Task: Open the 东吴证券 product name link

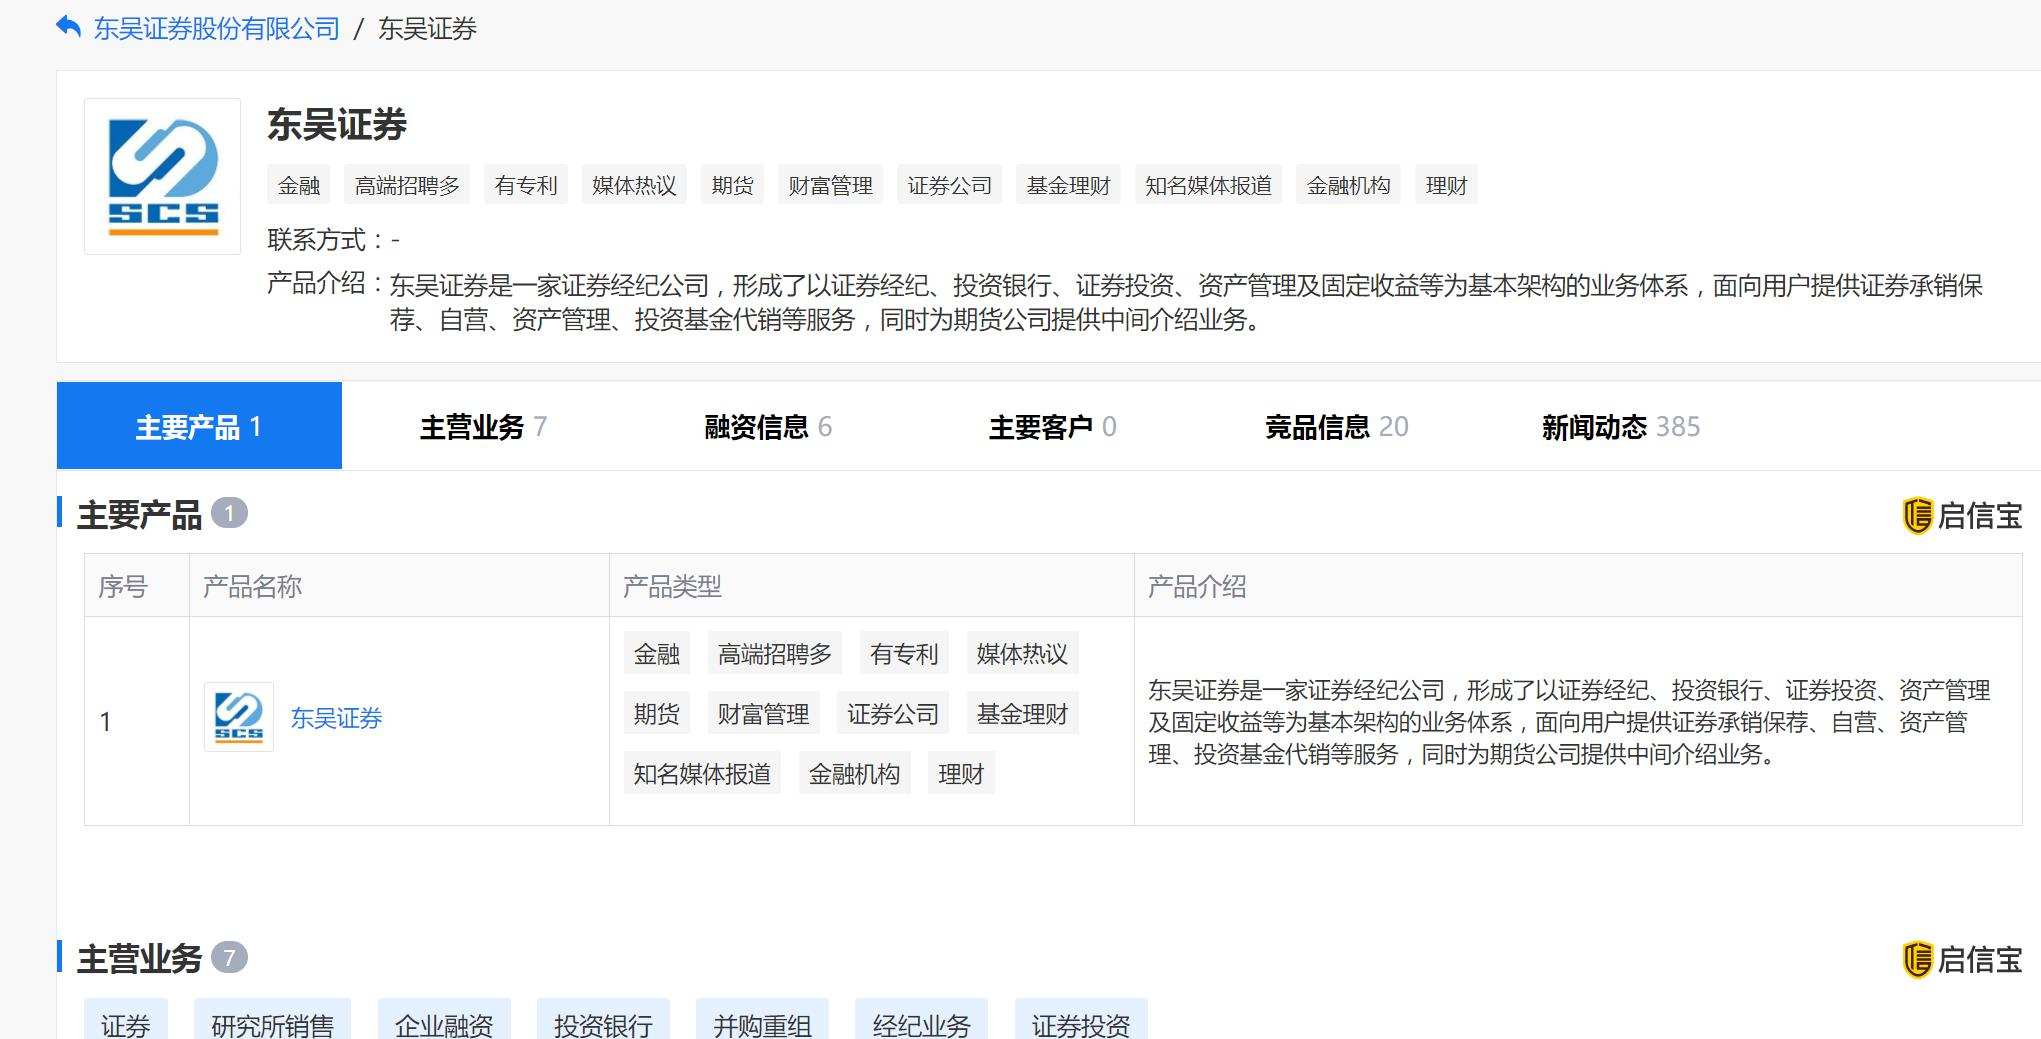Action: [336, 718]
